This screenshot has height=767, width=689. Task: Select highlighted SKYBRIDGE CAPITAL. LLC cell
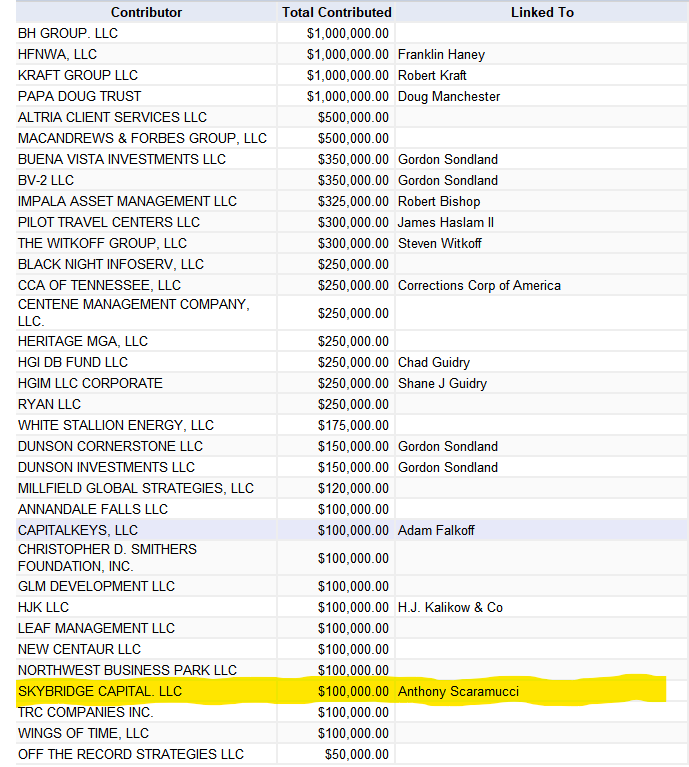coord(146,692)
